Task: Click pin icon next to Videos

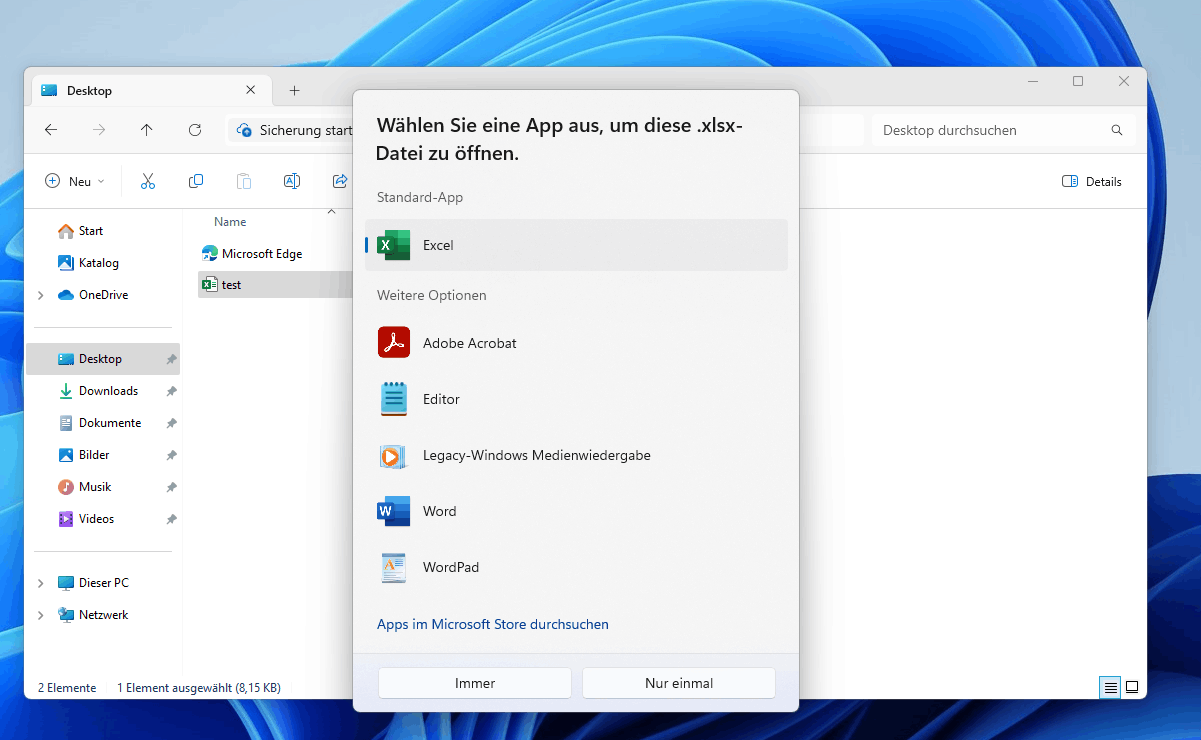Action: (x=171, y=519)
